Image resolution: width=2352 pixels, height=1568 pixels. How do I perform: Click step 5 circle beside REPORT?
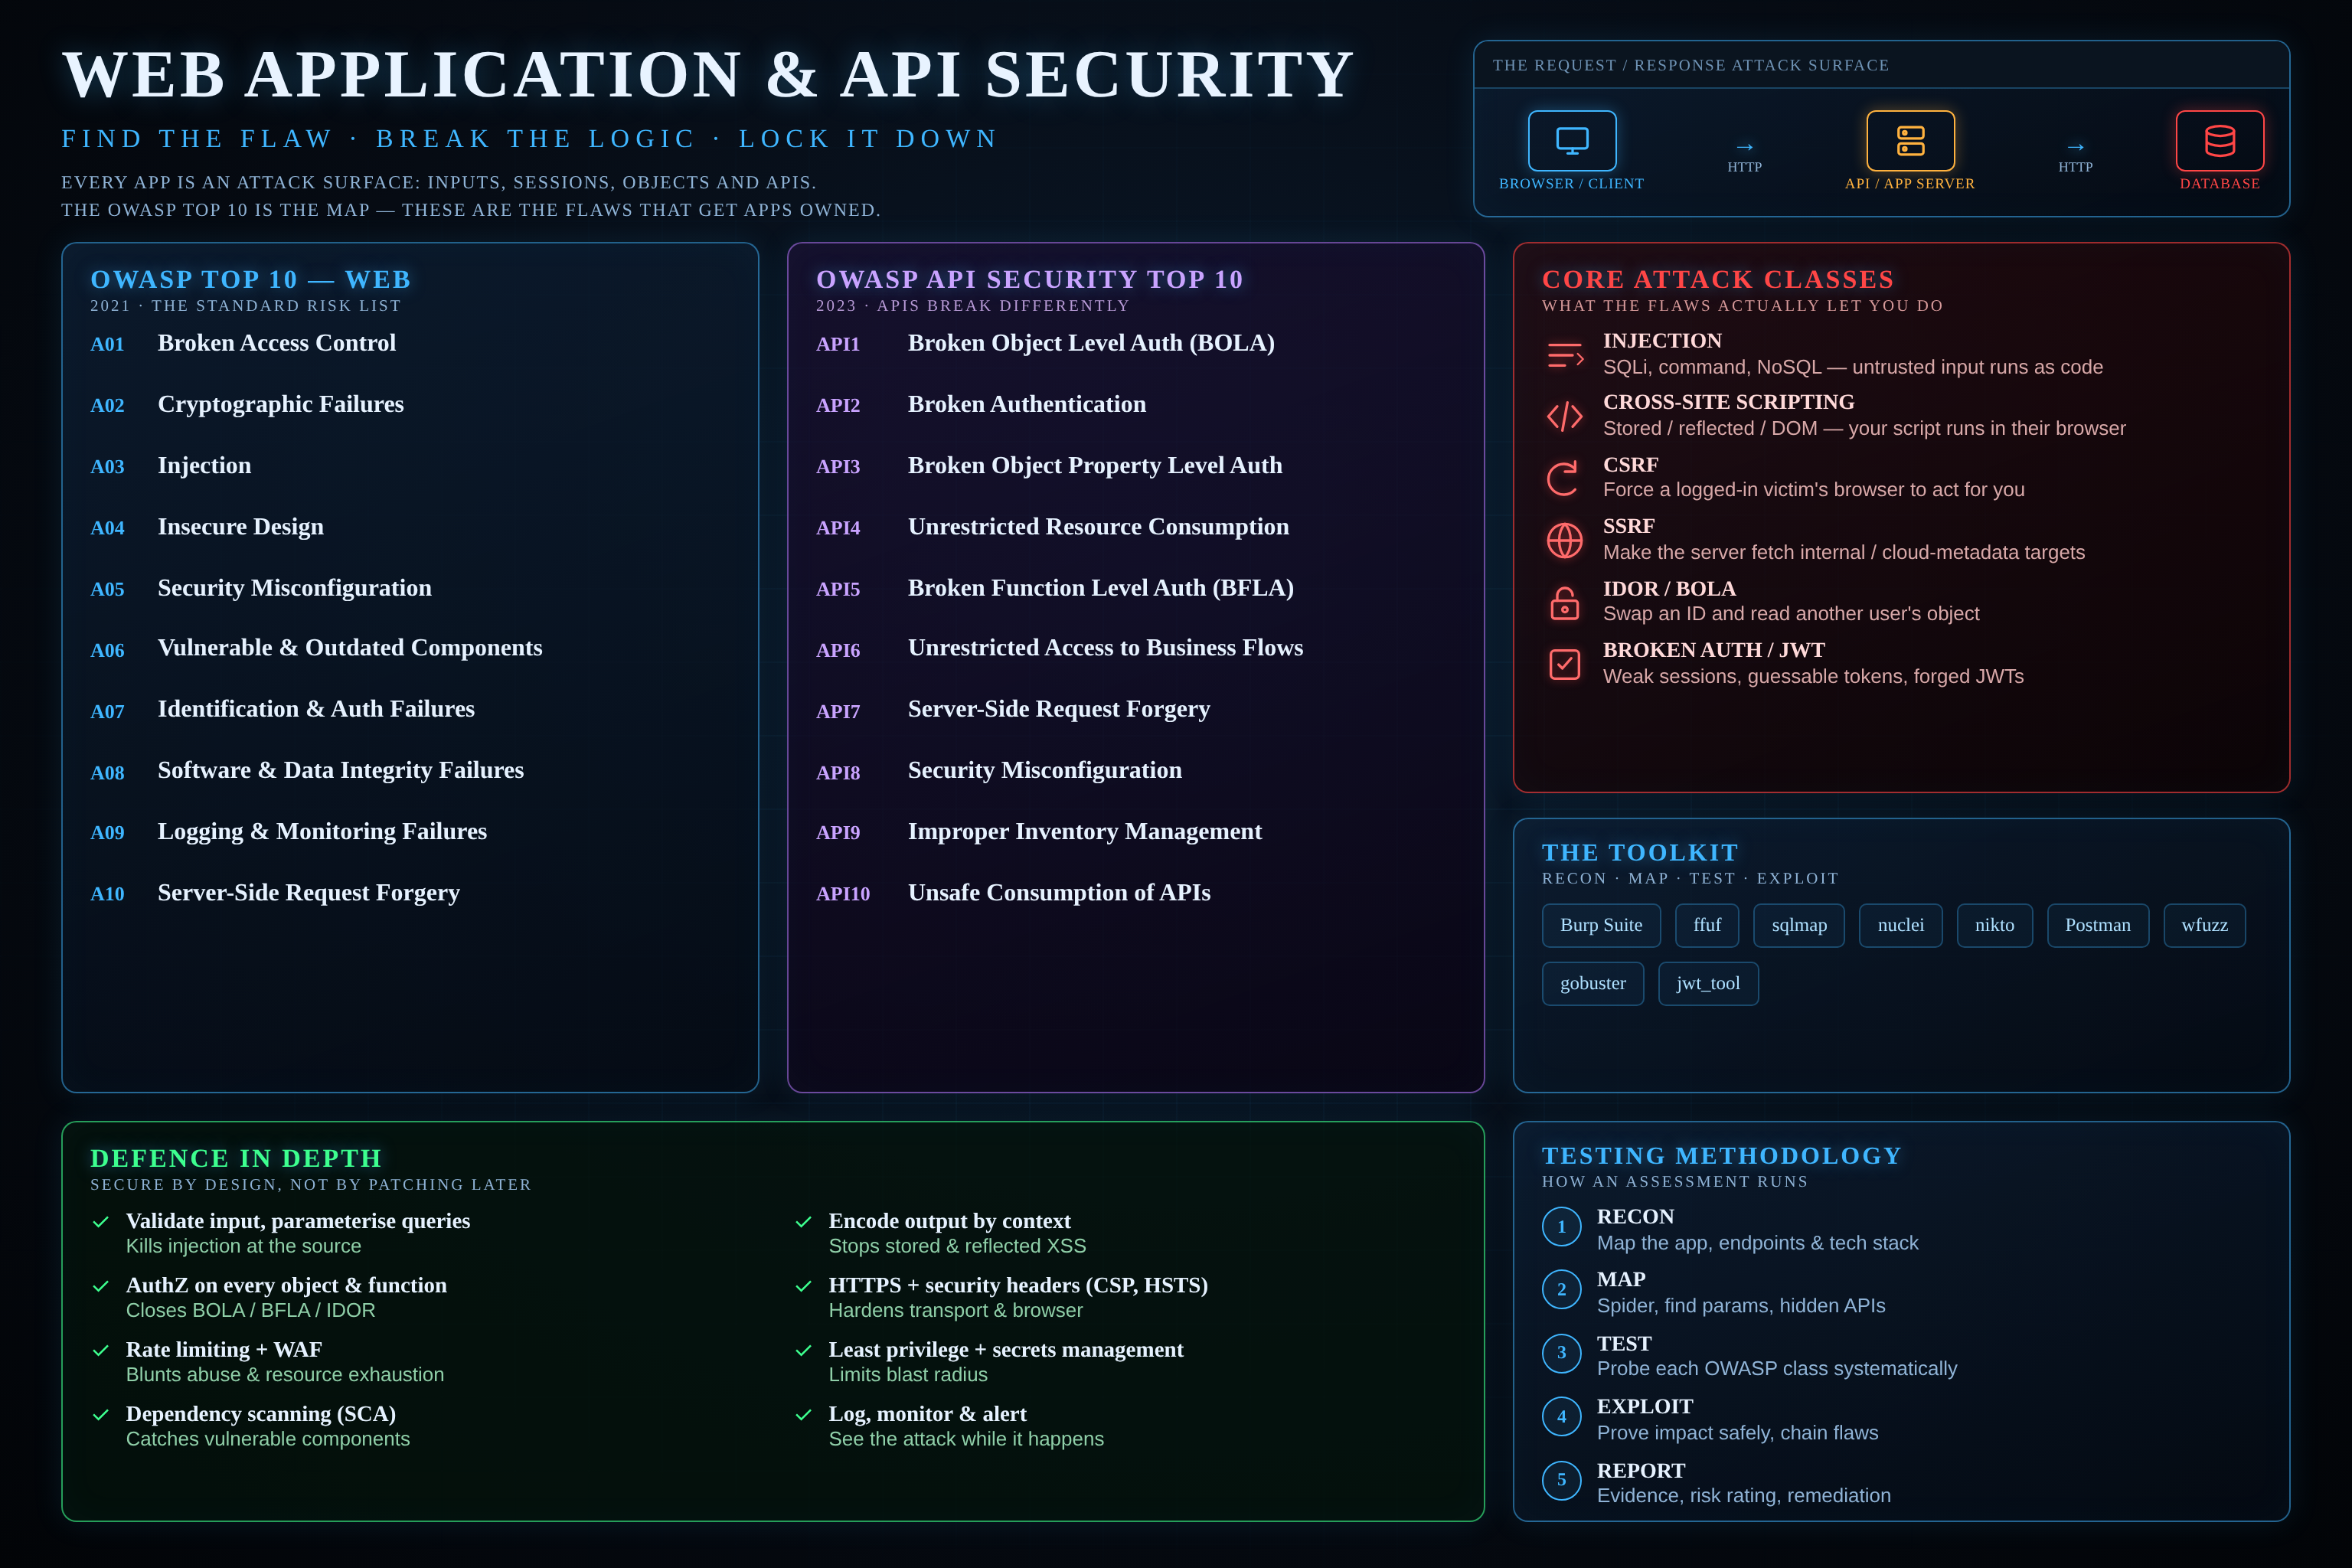1562,1480
